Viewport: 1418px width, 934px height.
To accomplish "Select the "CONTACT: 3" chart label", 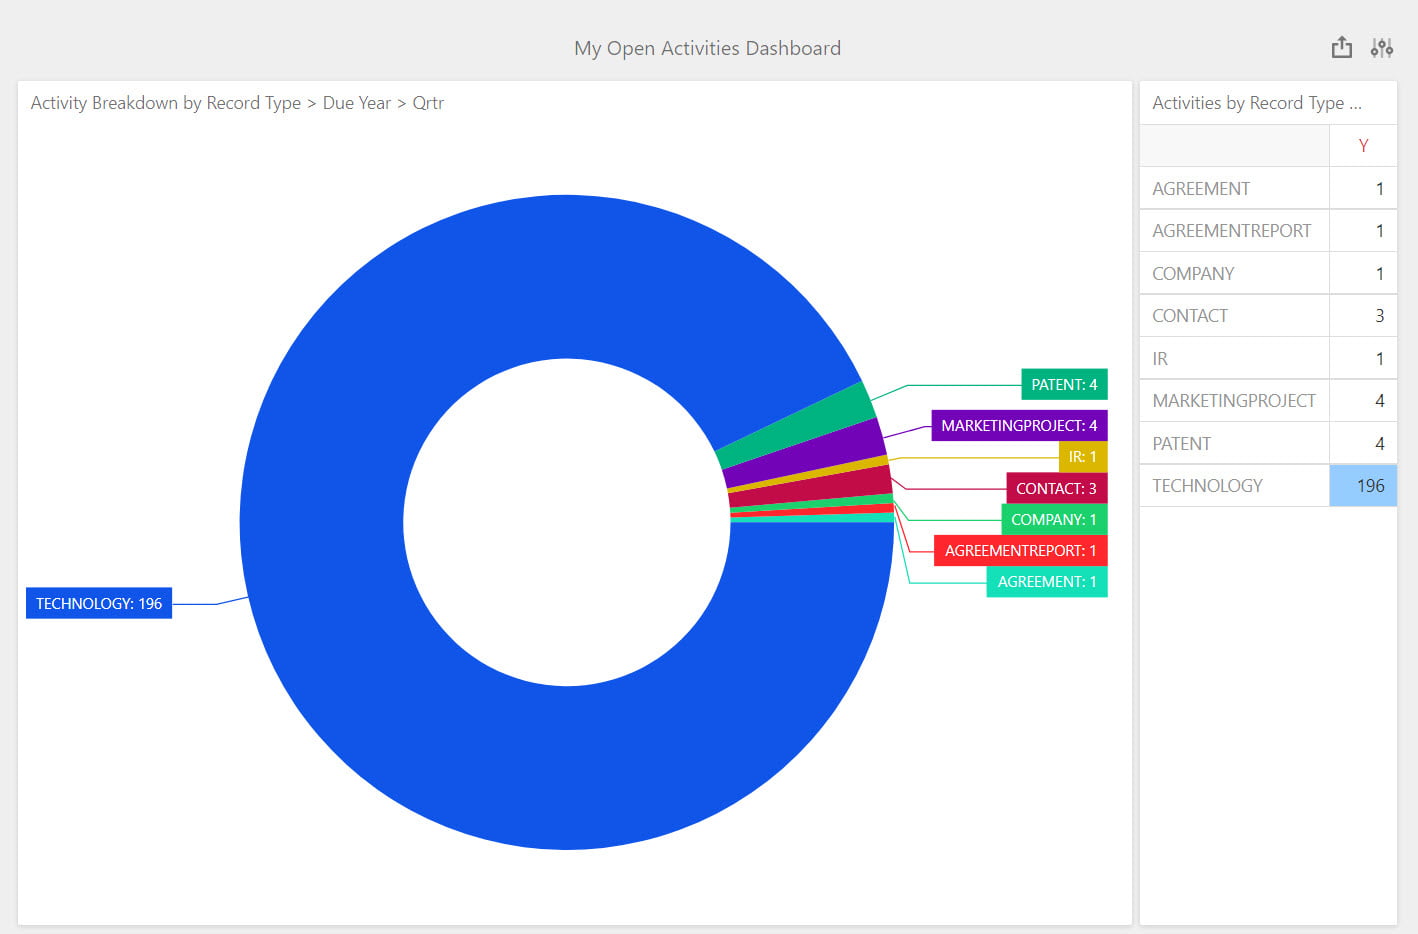I will pos(1056,488).
